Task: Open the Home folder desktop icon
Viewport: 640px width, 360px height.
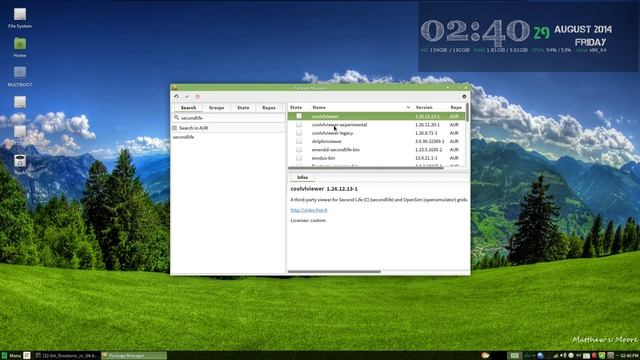Action: pos(20,47)
